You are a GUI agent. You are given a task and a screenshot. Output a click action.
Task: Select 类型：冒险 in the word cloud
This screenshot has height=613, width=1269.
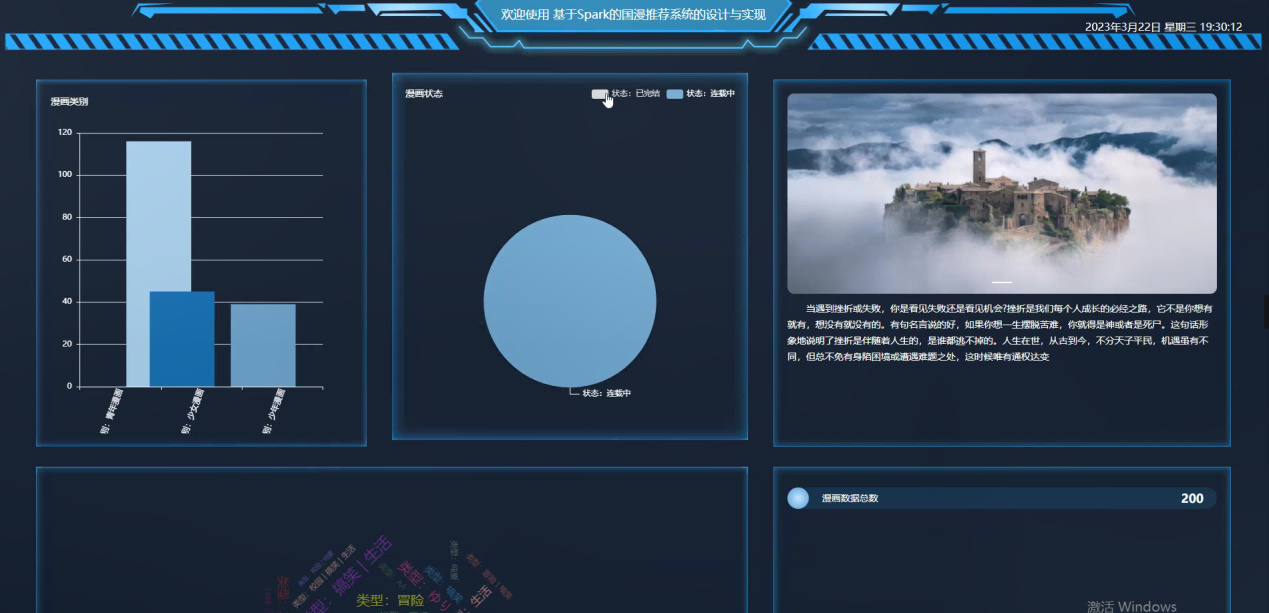click(390, 602)
